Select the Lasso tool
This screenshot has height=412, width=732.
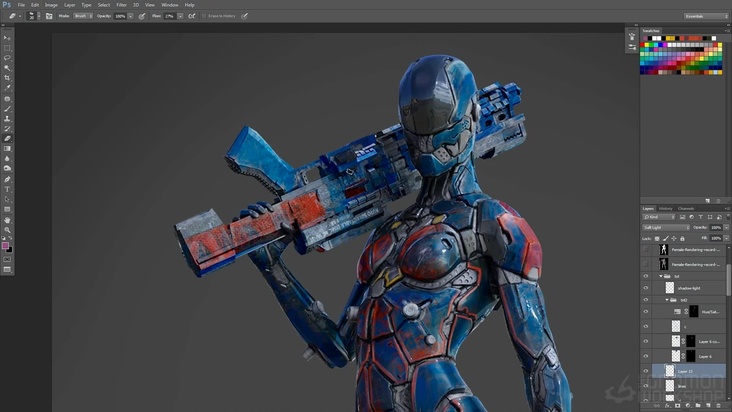tap(7, 58)
